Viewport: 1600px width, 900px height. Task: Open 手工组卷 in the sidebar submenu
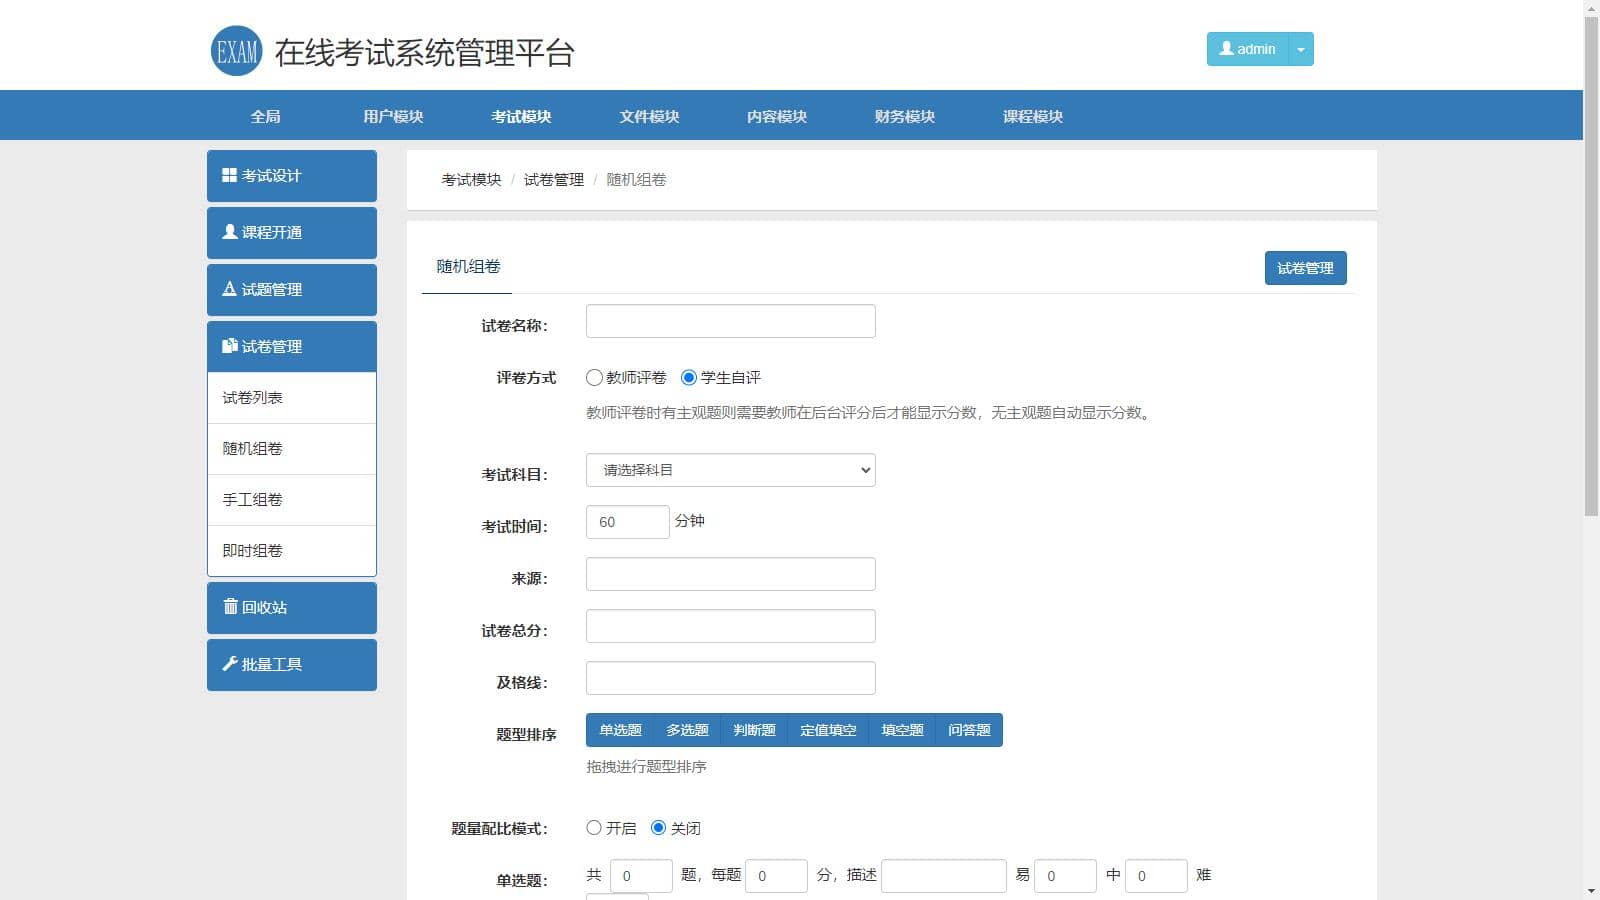tap(253, 499)
